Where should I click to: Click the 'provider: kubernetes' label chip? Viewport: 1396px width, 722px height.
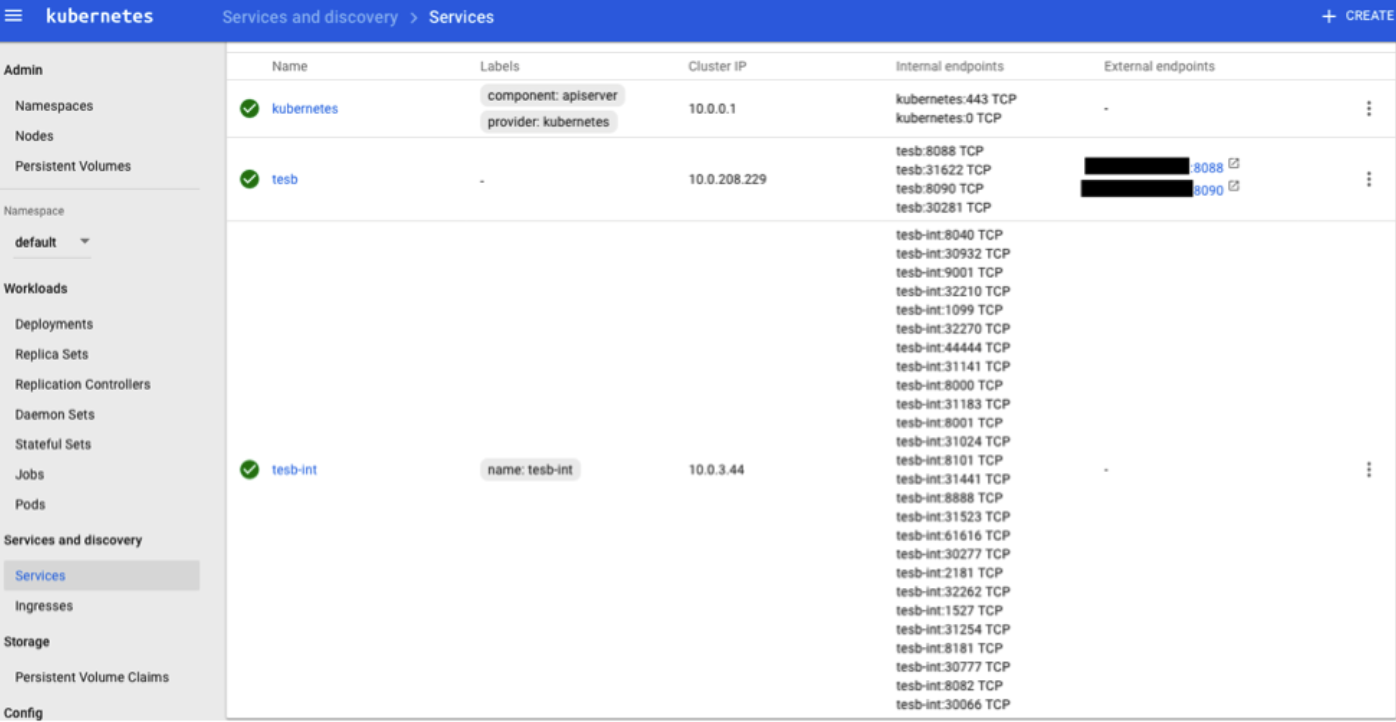pyautogui.click(x=548, y=122)
